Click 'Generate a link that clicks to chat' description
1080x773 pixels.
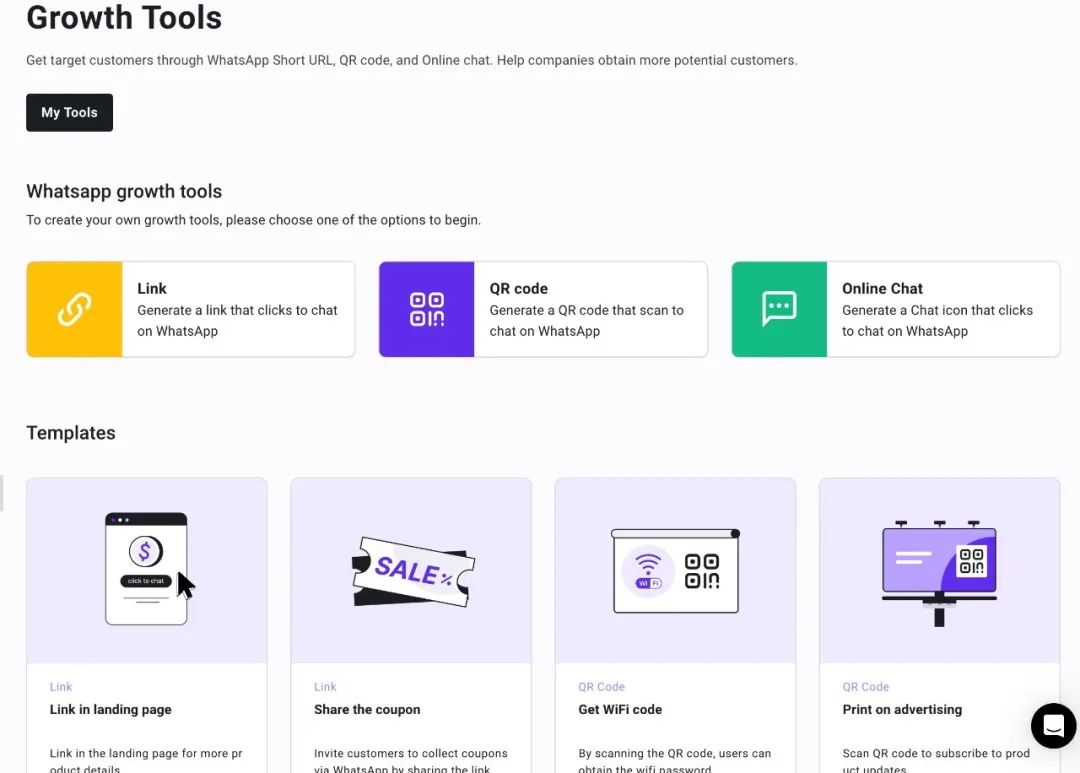[x=237, y=320]
